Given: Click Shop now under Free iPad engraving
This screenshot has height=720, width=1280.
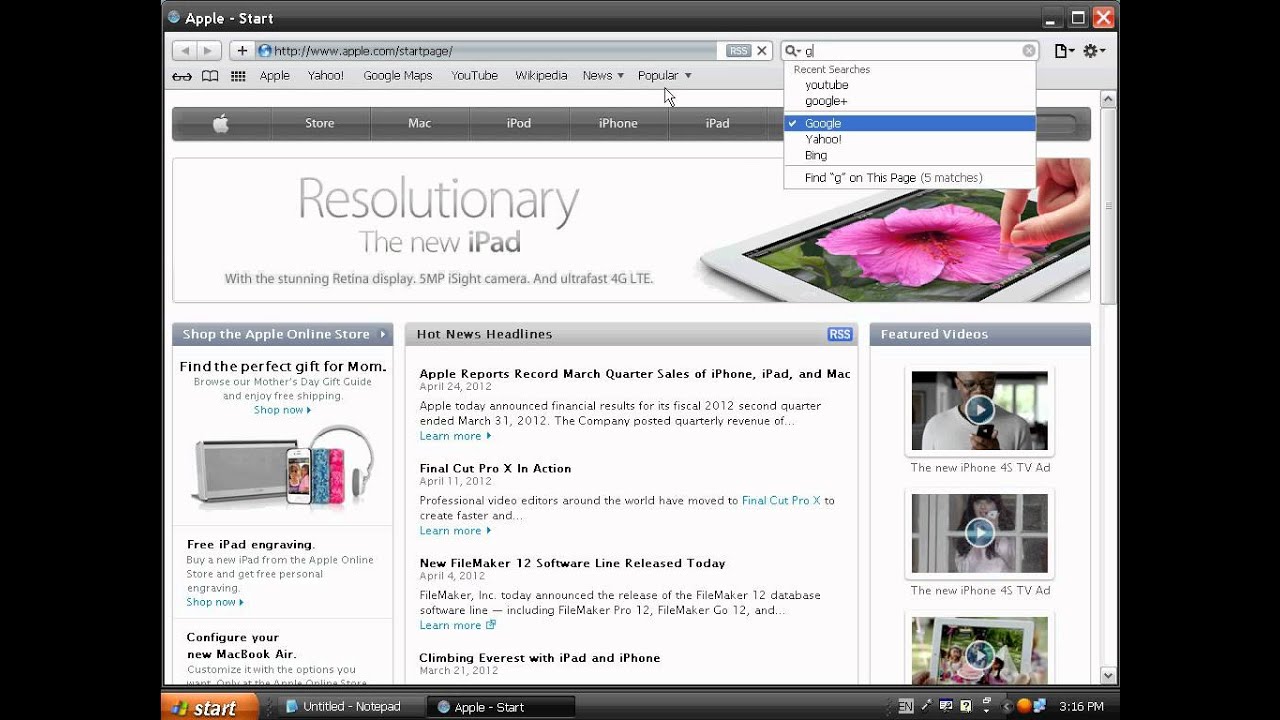Looking at the screenshot, I should pyautogui.click(x=215, y=602).
